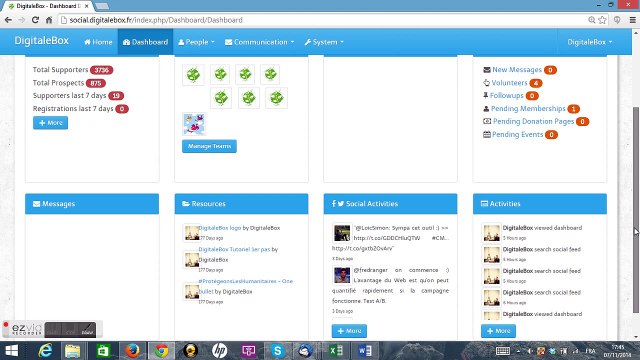Select the Dashboard nav tab

pos(145,42)
